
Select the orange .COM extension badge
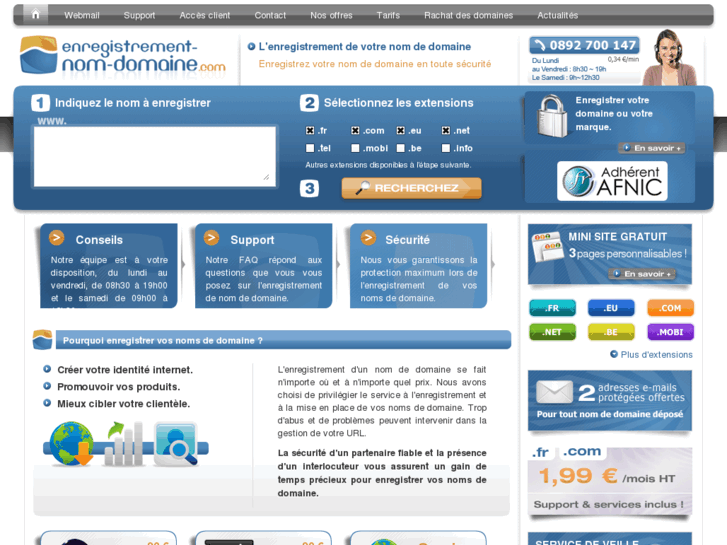click(670, 308)
